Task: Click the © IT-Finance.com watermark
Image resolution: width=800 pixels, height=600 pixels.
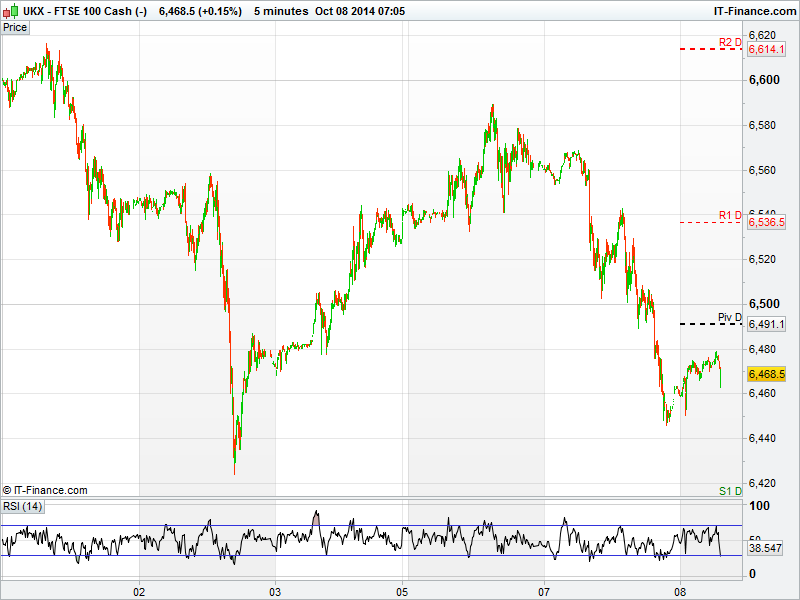Action: pyautogui.click(x=46, y=490)
